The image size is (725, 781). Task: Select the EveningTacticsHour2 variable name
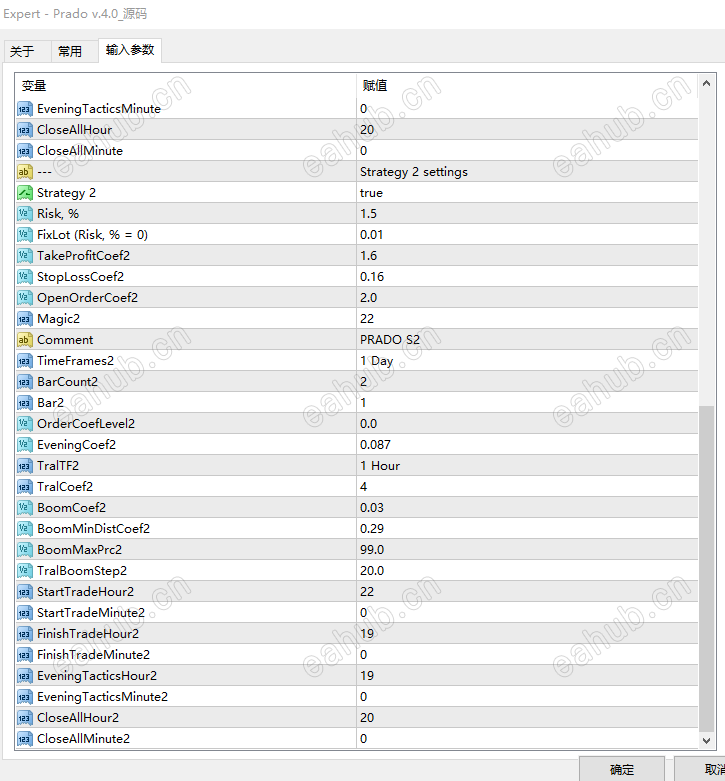97,676
